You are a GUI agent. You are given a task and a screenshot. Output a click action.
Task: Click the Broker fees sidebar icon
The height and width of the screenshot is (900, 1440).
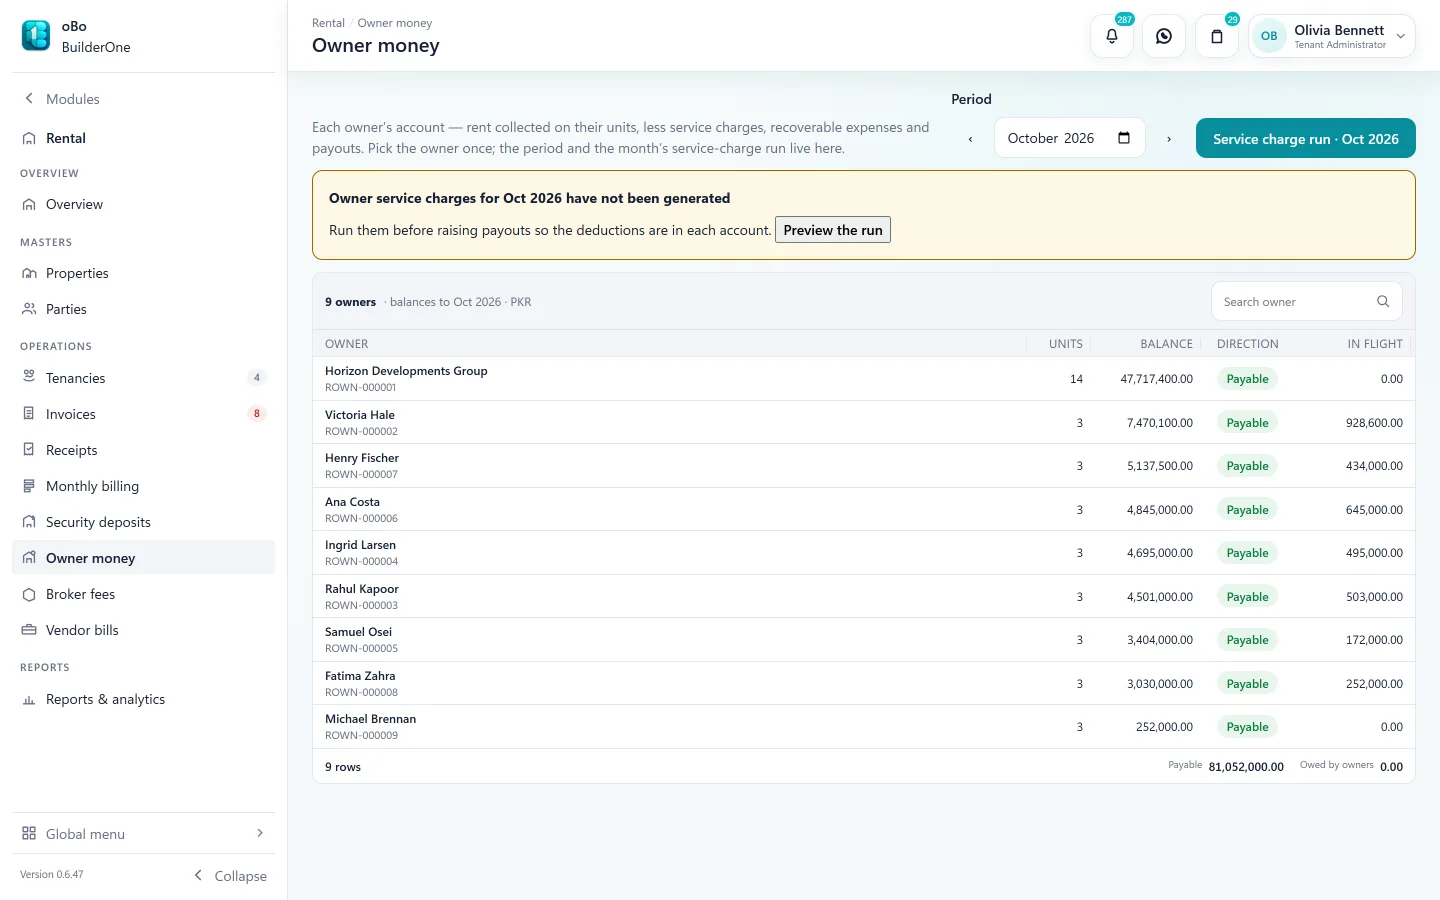[29, 594]
